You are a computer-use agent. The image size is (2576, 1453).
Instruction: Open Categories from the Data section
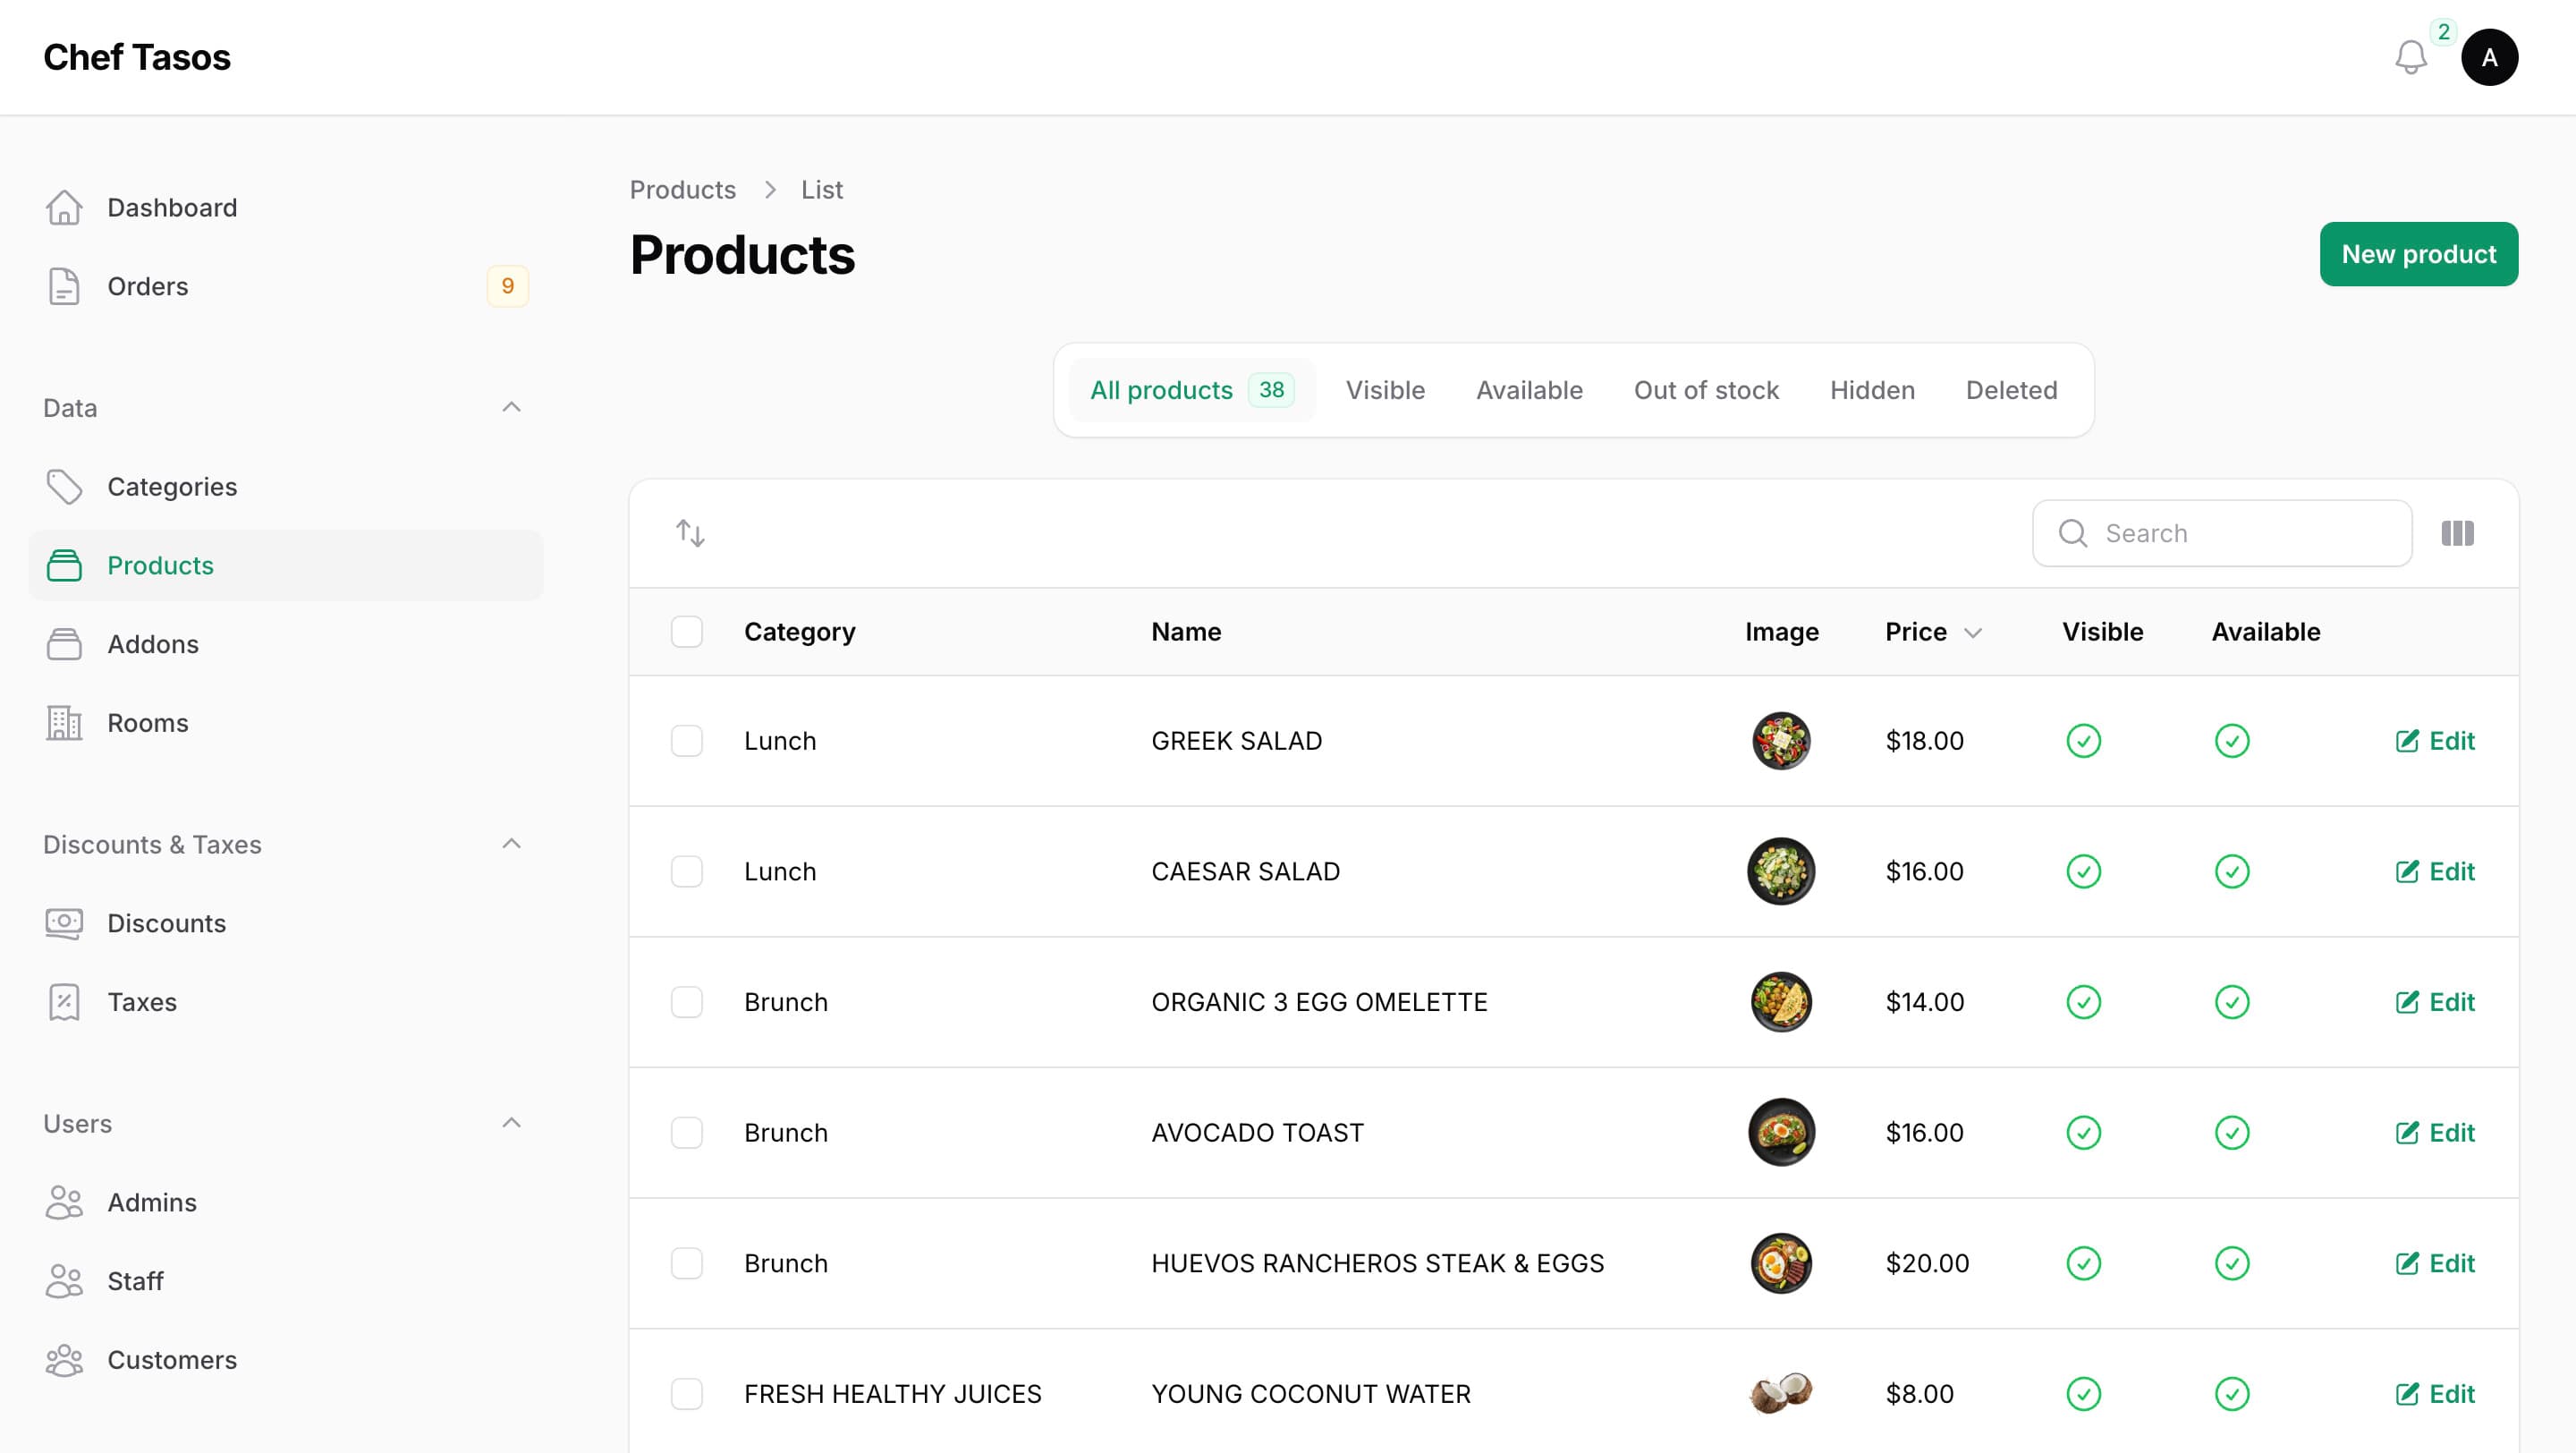click(172, 487)
